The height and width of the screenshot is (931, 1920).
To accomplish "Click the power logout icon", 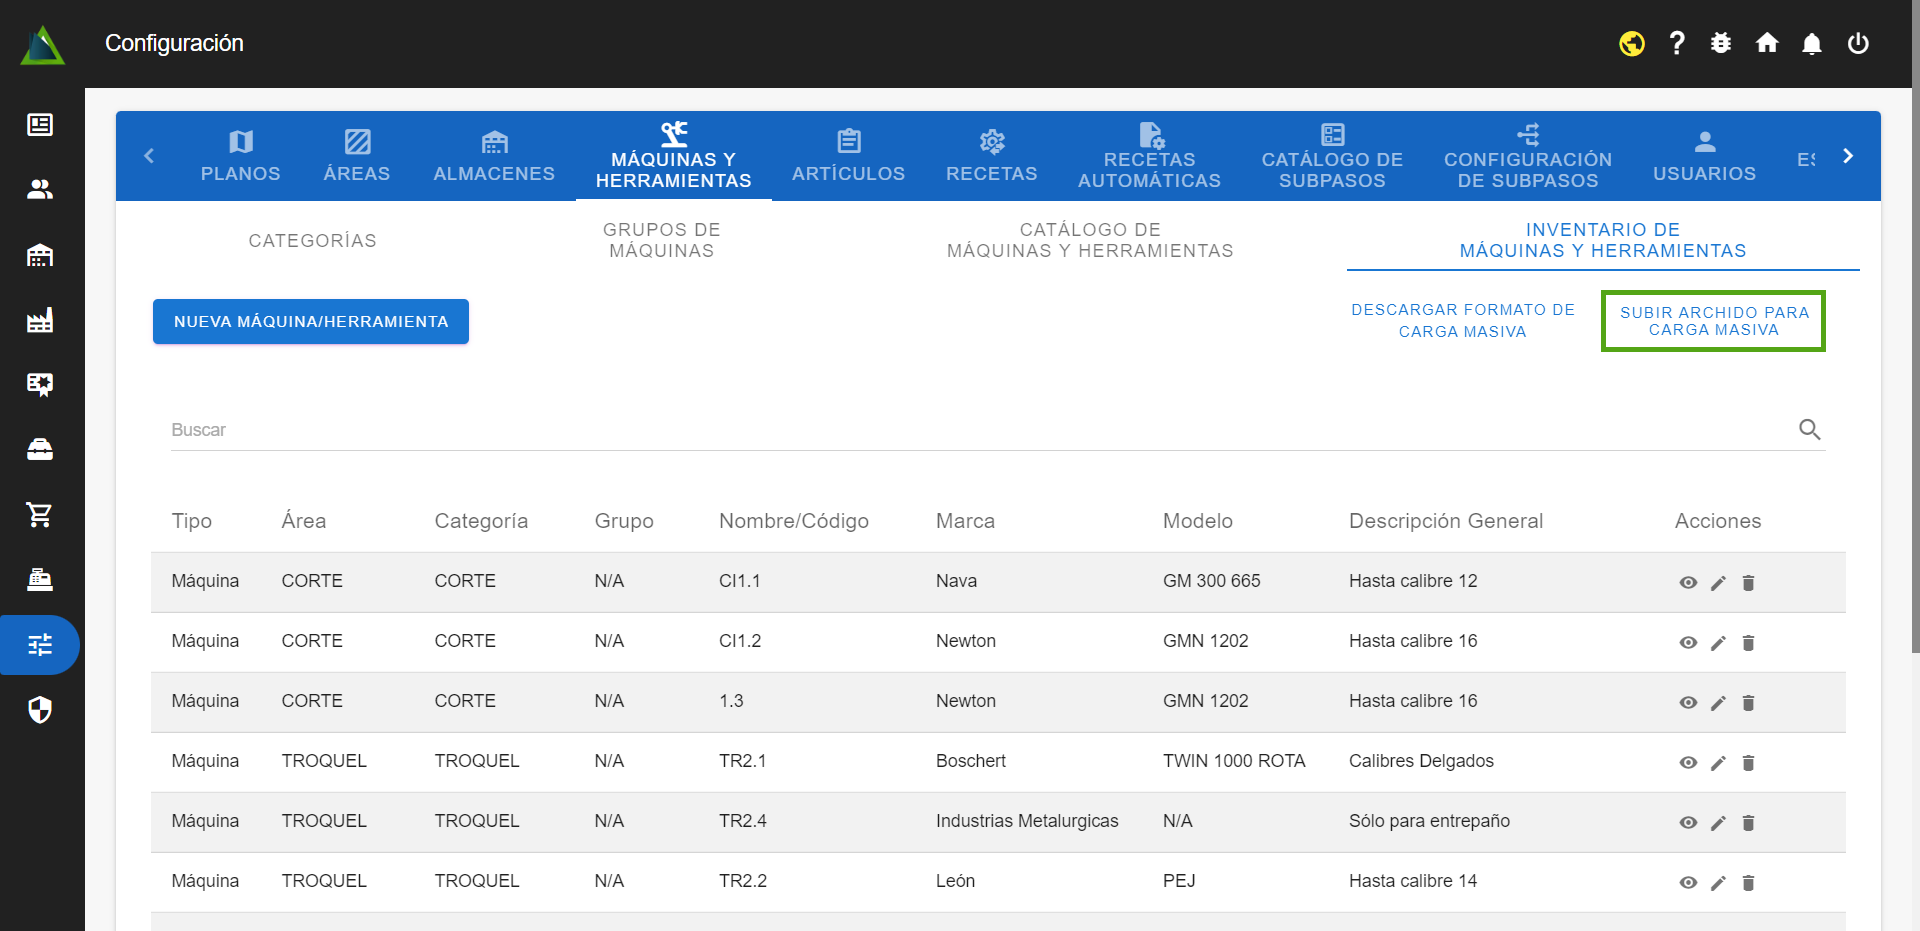I will 1858,43.
